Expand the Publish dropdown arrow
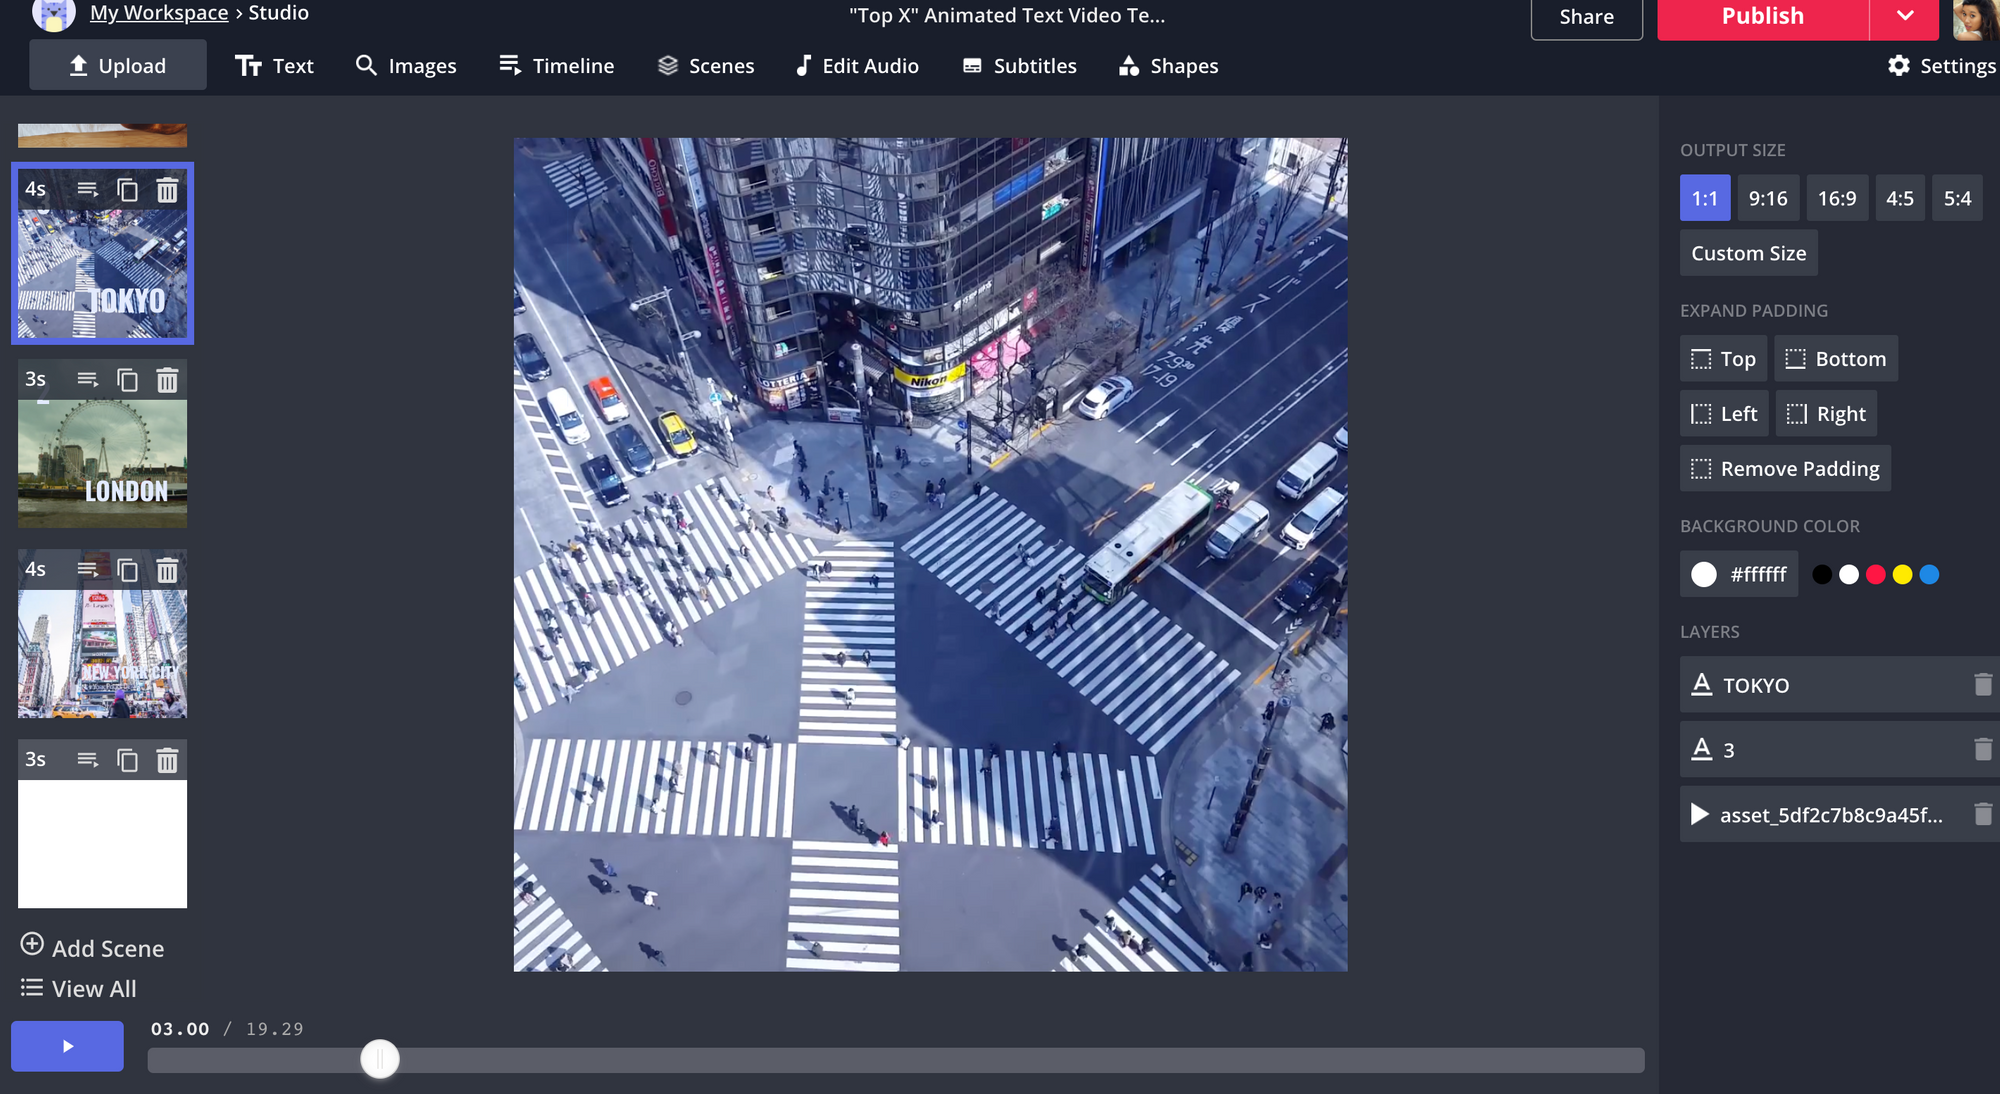Screen dimensions: 2000x1094 click(x=1904, y=16)
